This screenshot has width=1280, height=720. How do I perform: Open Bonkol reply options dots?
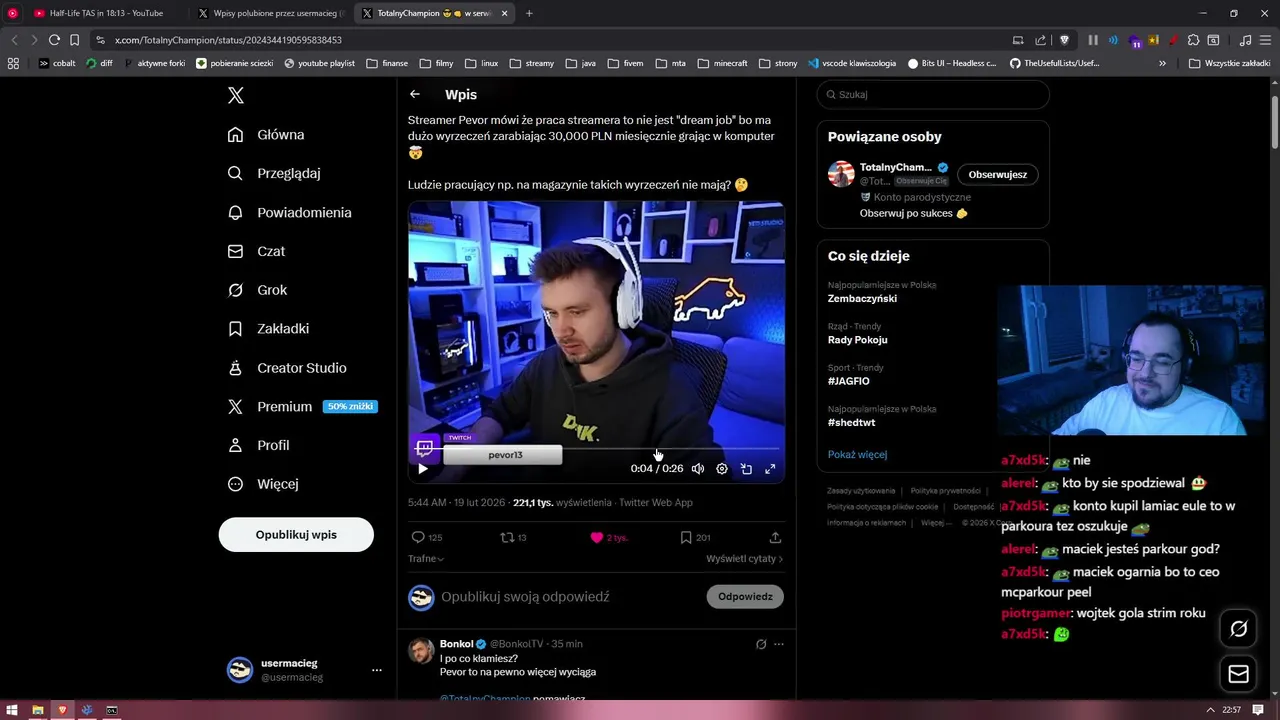(779, 644)
